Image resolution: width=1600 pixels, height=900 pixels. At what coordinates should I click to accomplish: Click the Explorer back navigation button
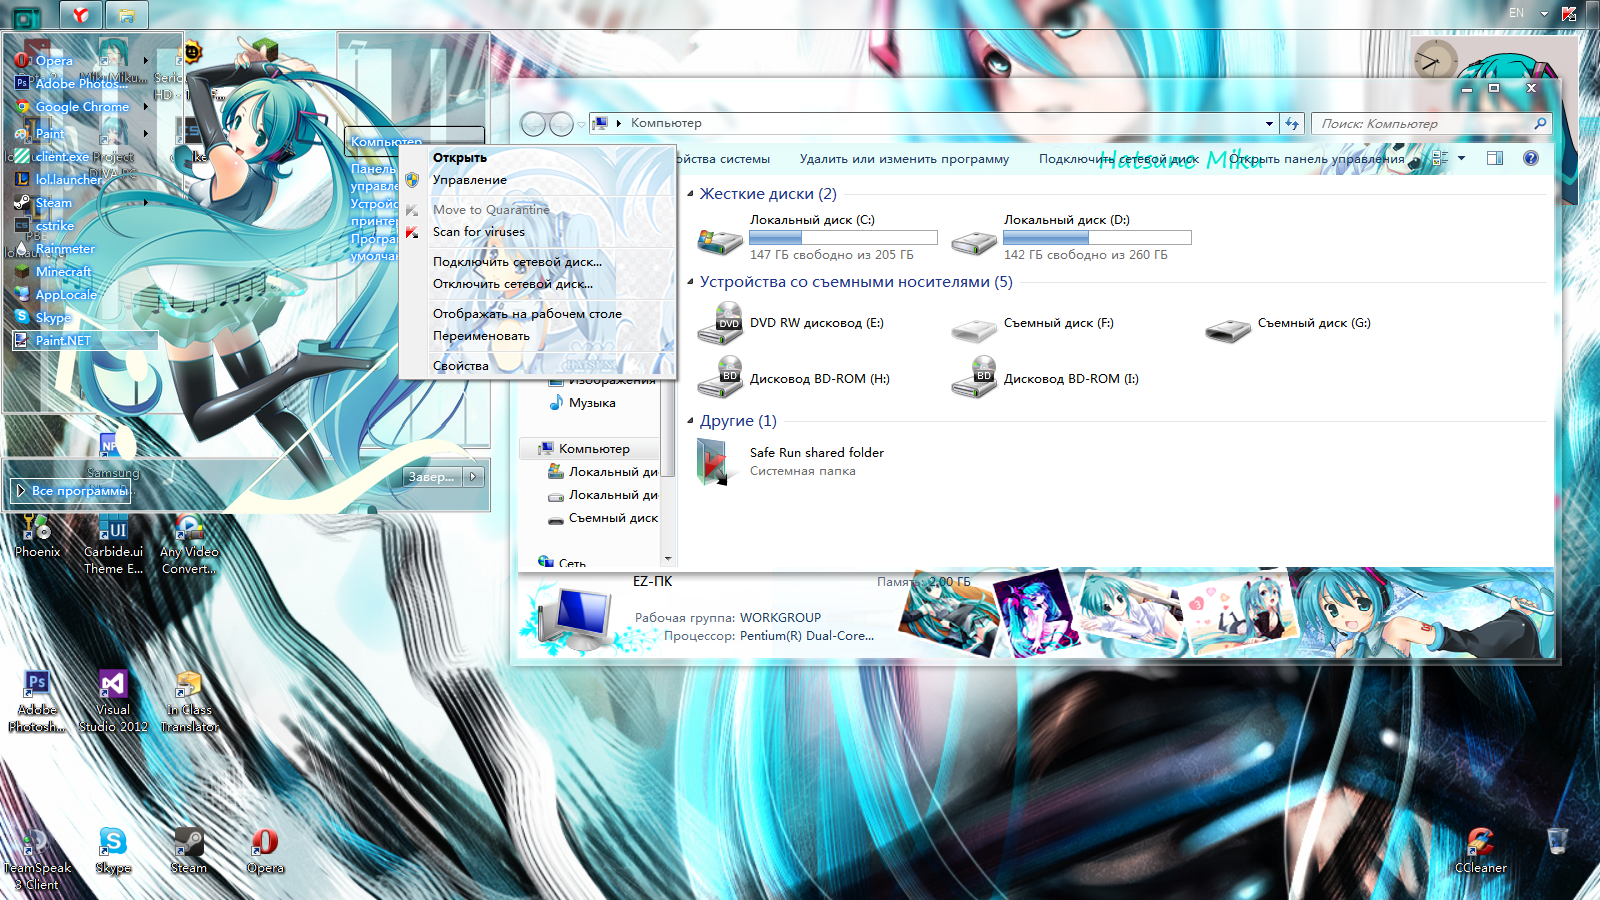[534, 124]
